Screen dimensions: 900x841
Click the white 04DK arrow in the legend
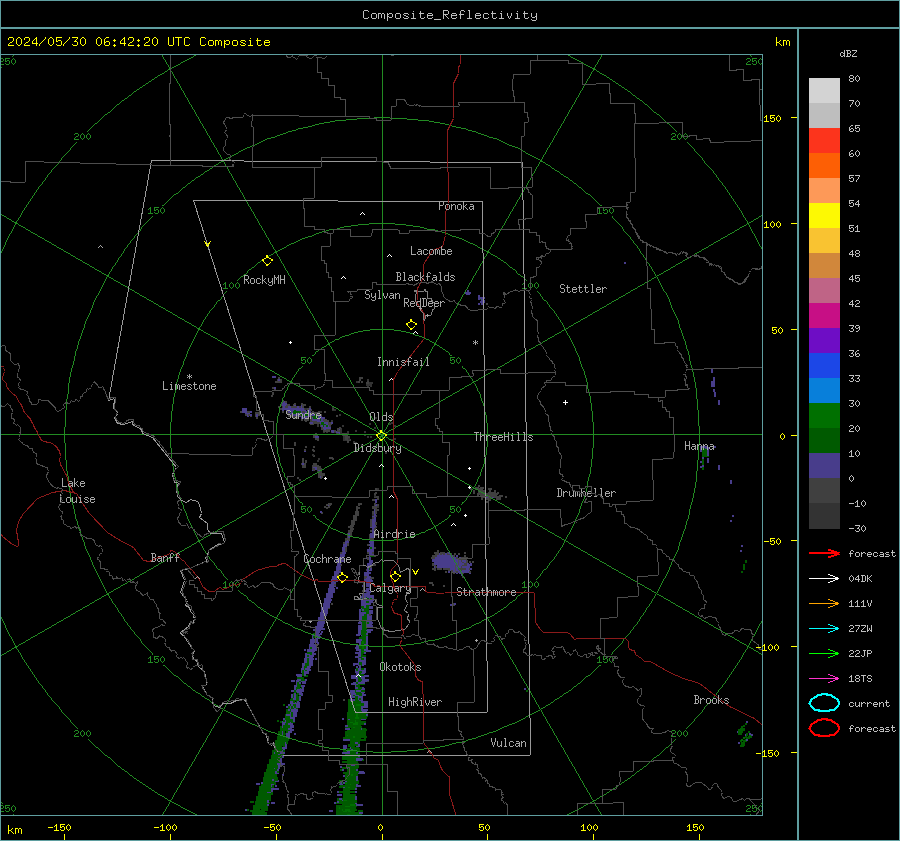coord(824,578)
